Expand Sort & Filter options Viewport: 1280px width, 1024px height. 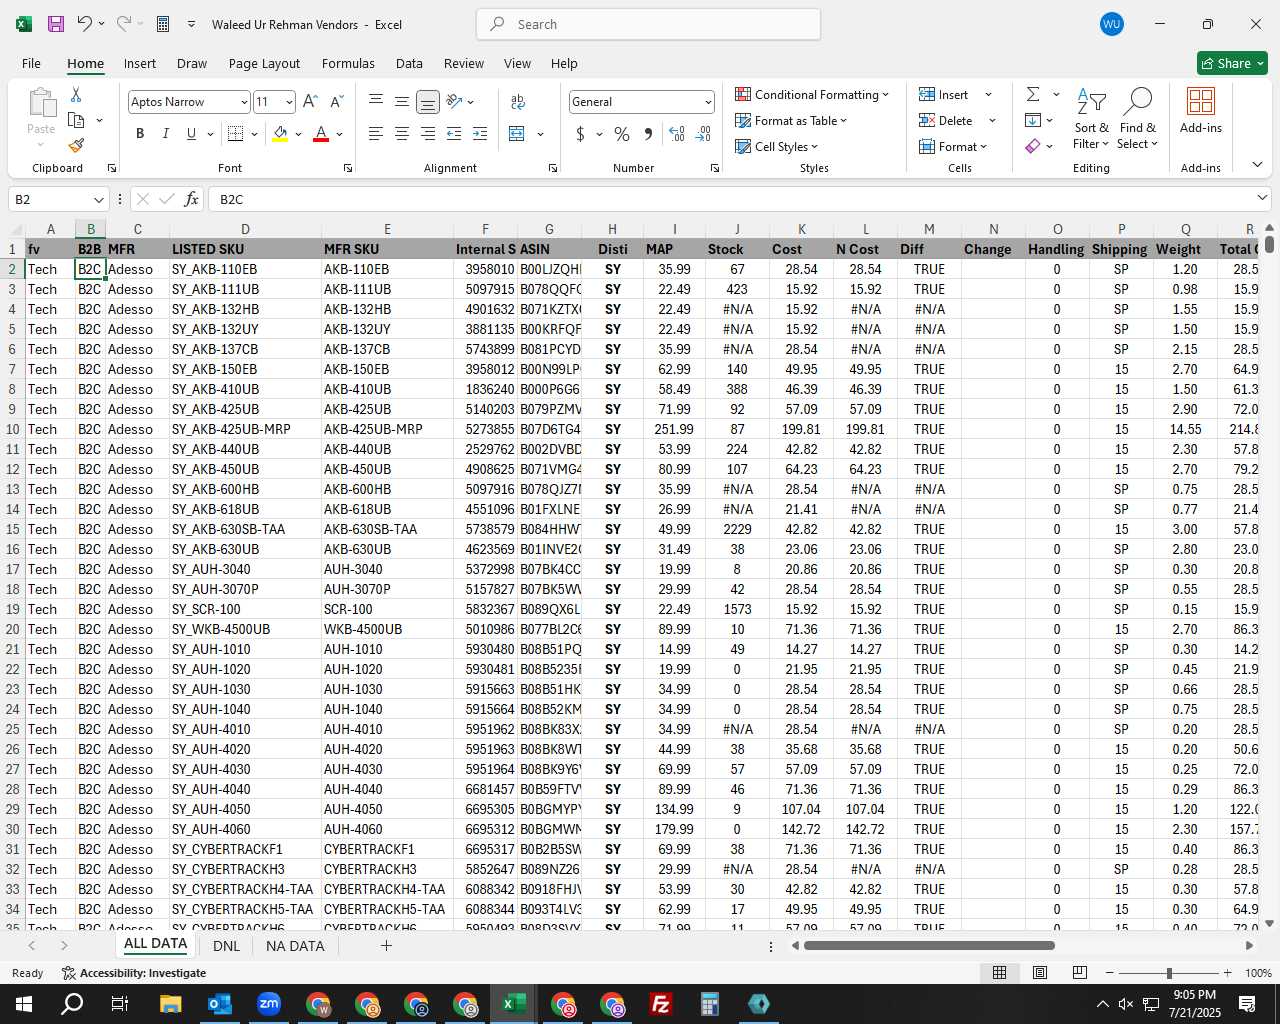(1091, 120)
